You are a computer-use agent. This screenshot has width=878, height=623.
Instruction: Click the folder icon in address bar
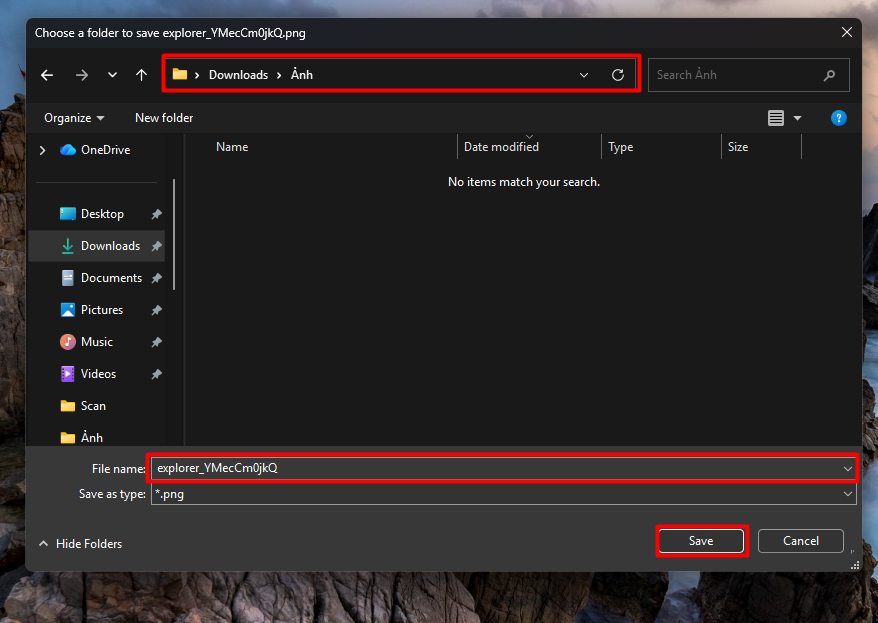180,74
